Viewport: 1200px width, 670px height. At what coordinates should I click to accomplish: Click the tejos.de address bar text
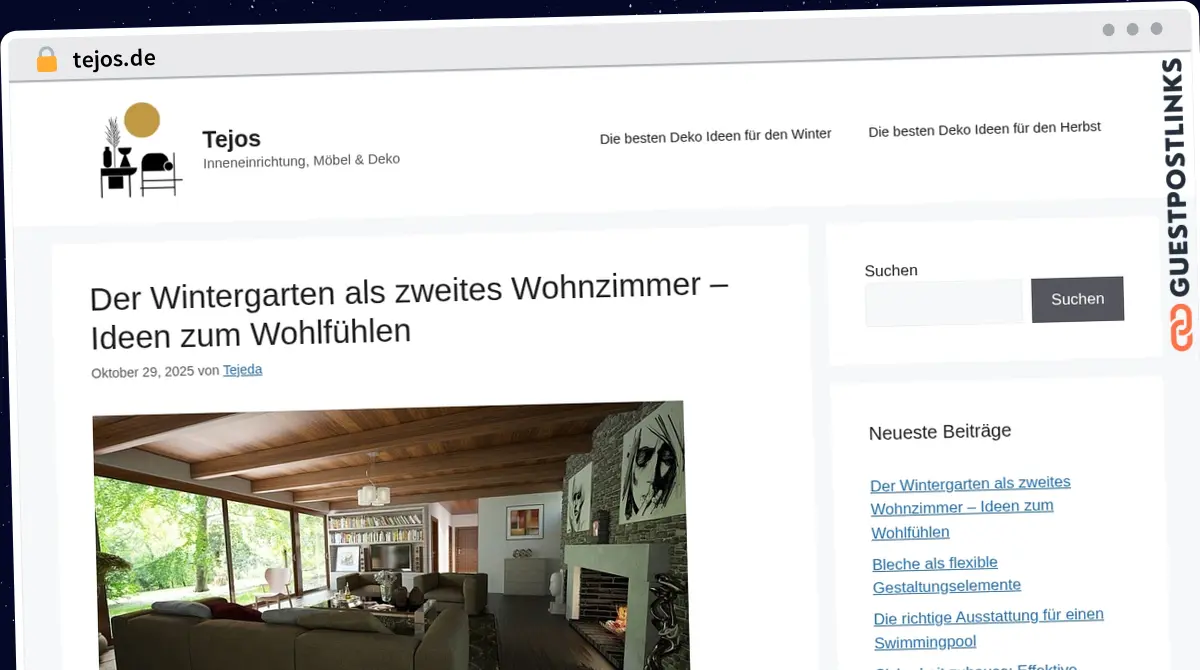click(114, 59)
